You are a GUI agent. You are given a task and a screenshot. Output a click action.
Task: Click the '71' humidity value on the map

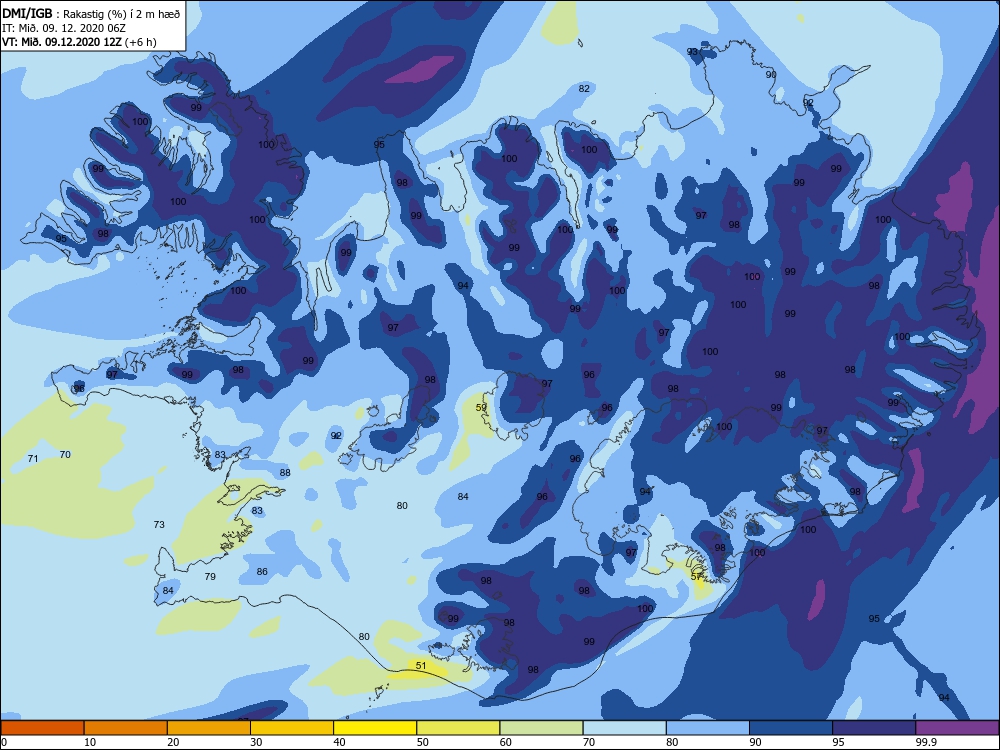pyautogui.click(x=33, y=459)
